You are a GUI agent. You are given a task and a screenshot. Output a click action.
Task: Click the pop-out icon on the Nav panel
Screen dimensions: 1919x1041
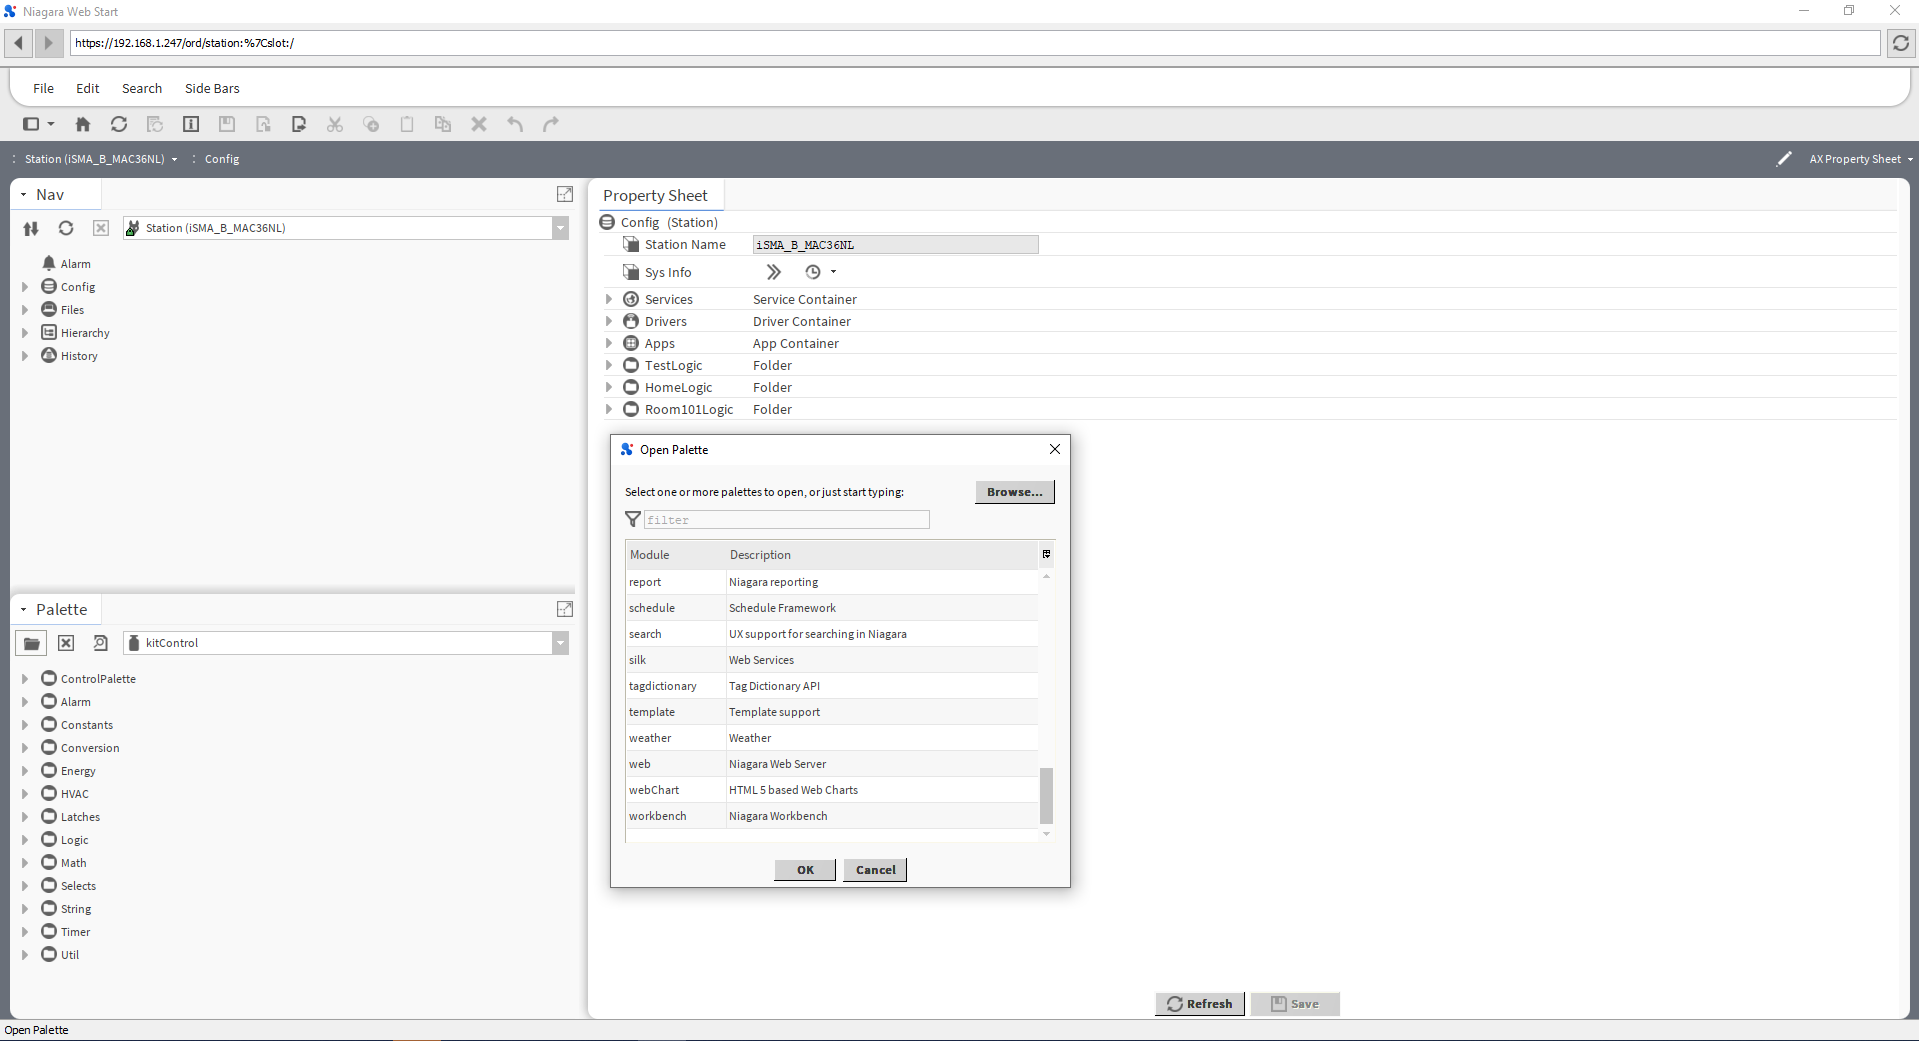pyautogui.click(x=565, y=194)
